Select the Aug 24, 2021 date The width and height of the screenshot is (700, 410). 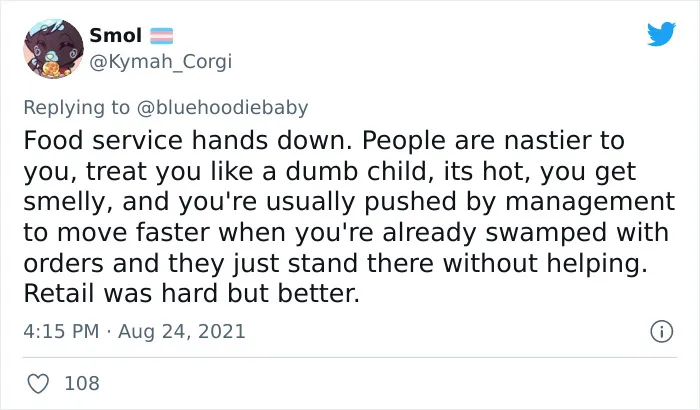(x=182, y=332)
